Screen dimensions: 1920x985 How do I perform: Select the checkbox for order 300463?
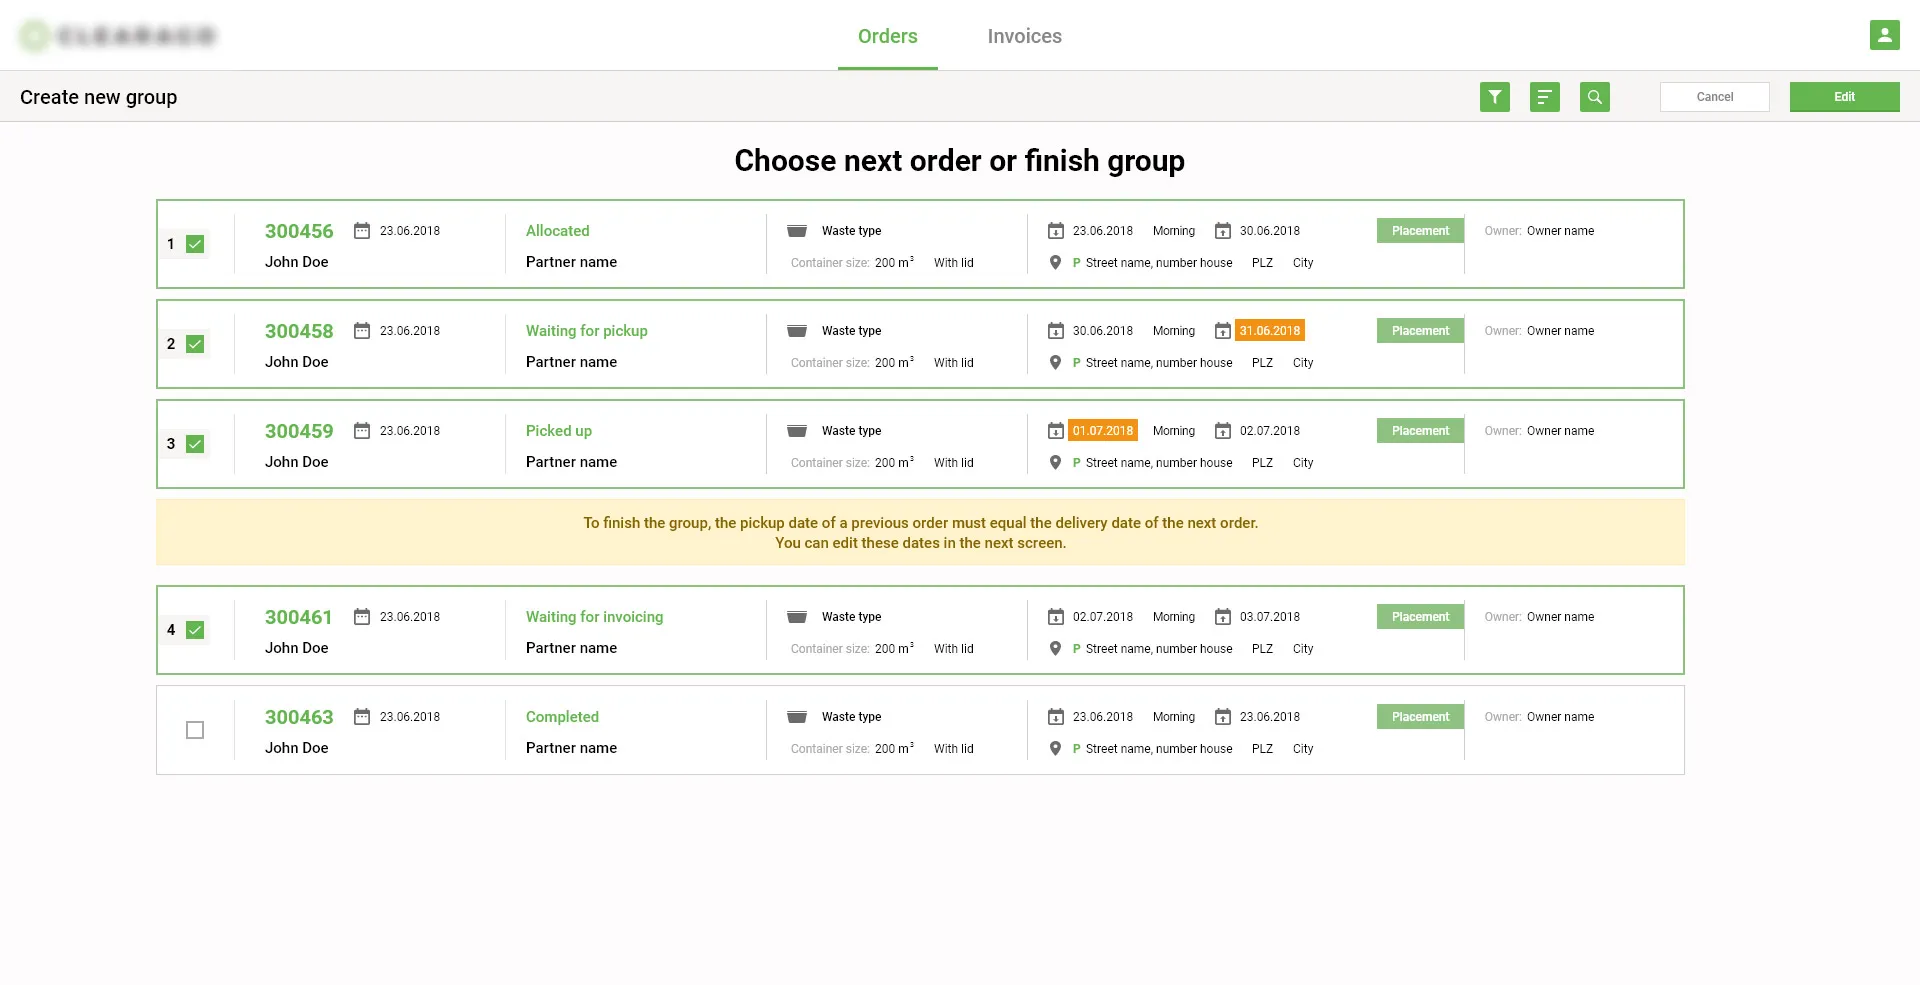click(x=195, y=730)
